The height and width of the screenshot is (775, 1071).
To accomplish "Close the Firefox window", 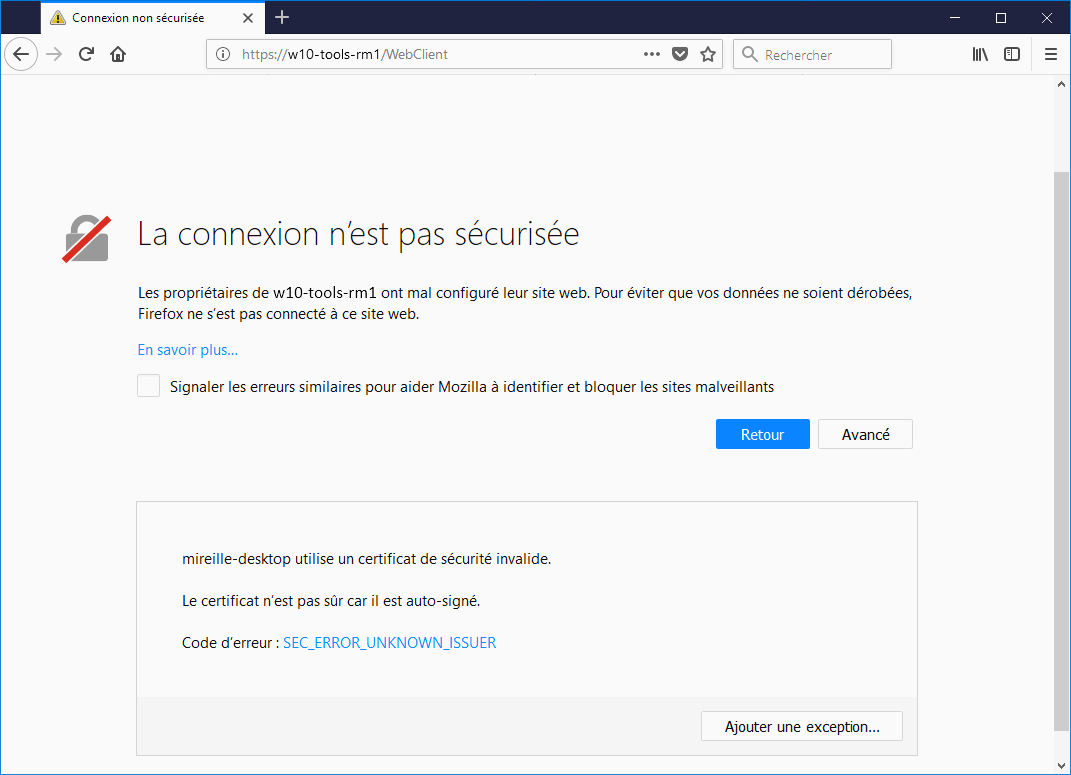I will coord(1046,18).
